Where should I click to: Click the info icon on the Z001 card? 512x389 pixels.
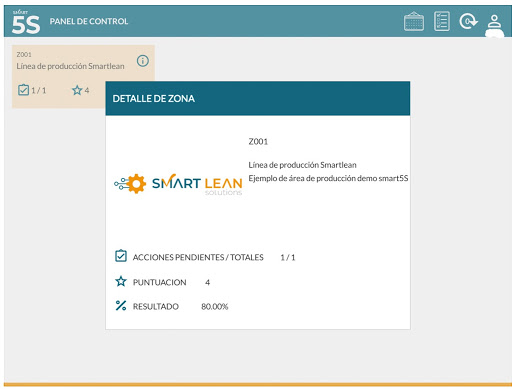coord(143,61)
